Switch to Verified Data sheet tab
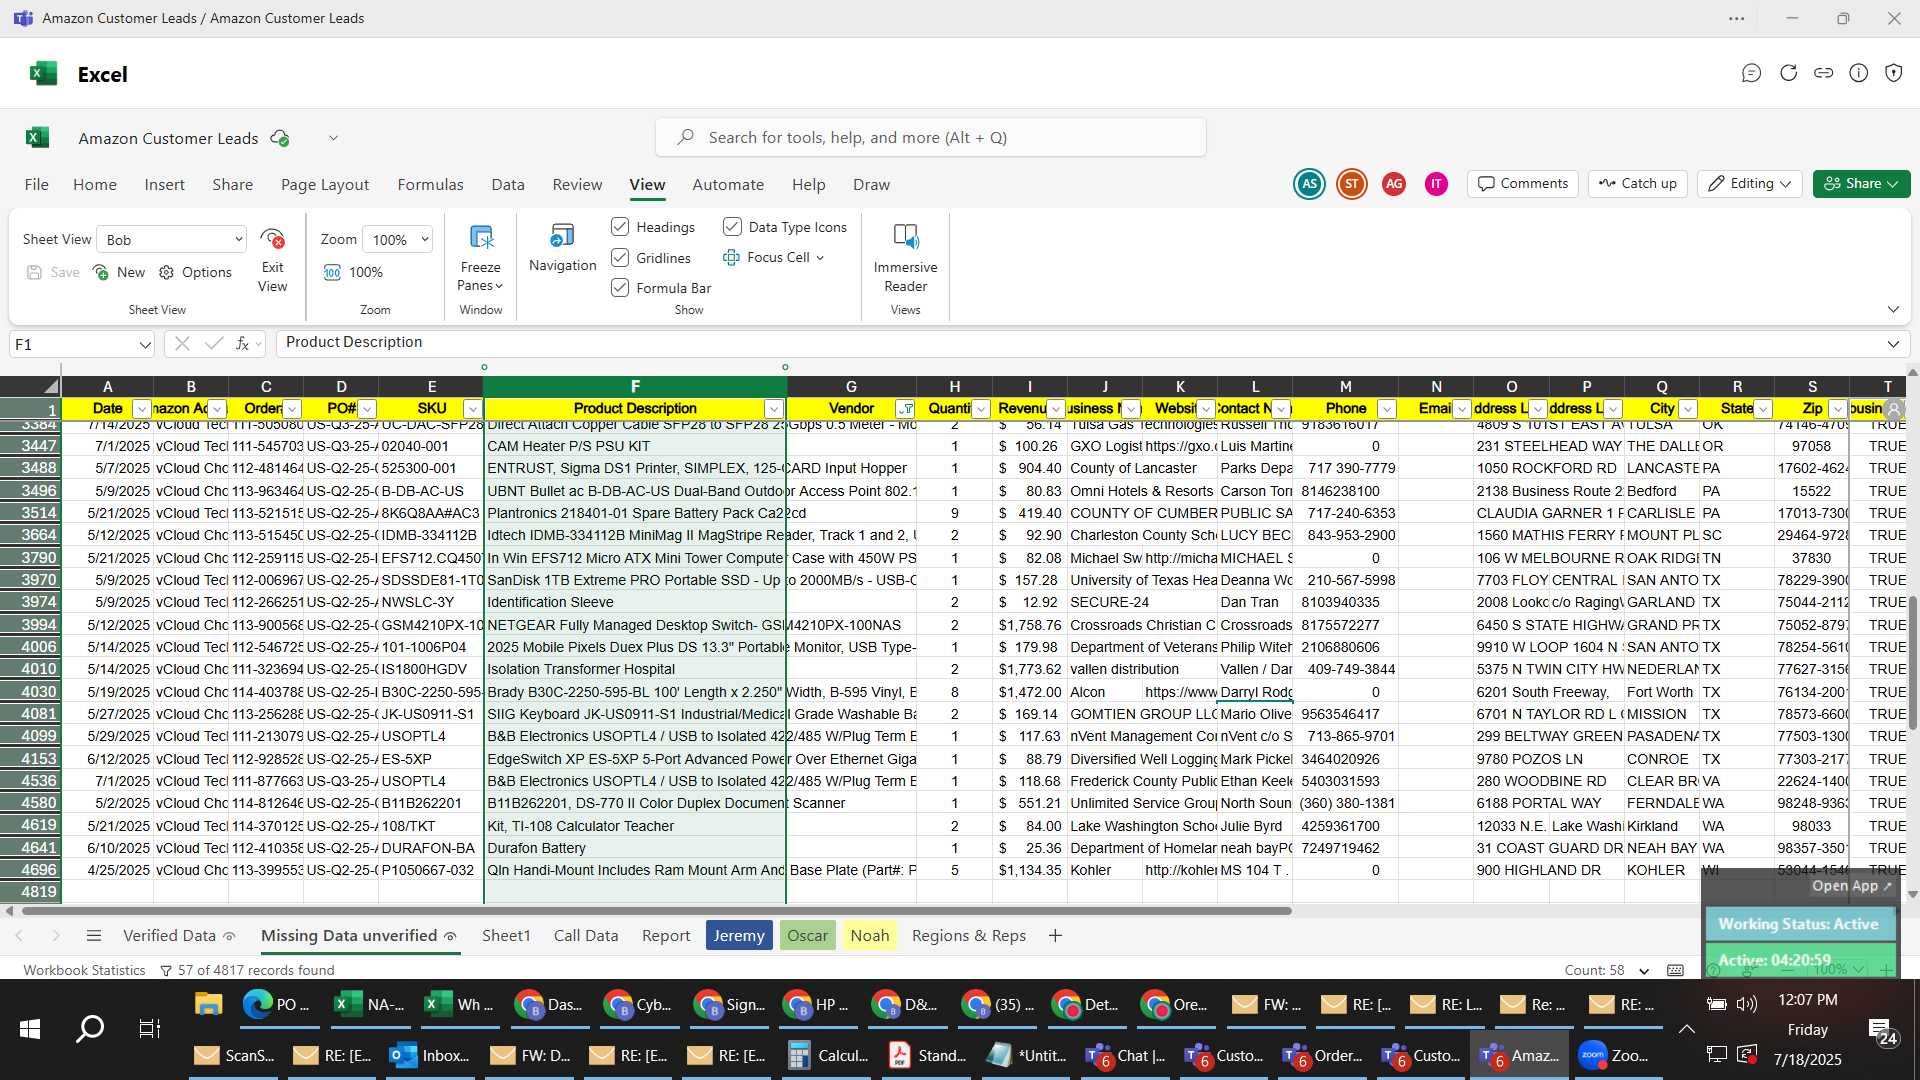The width and height of the screenshot is (1920, 1080). 169,935
